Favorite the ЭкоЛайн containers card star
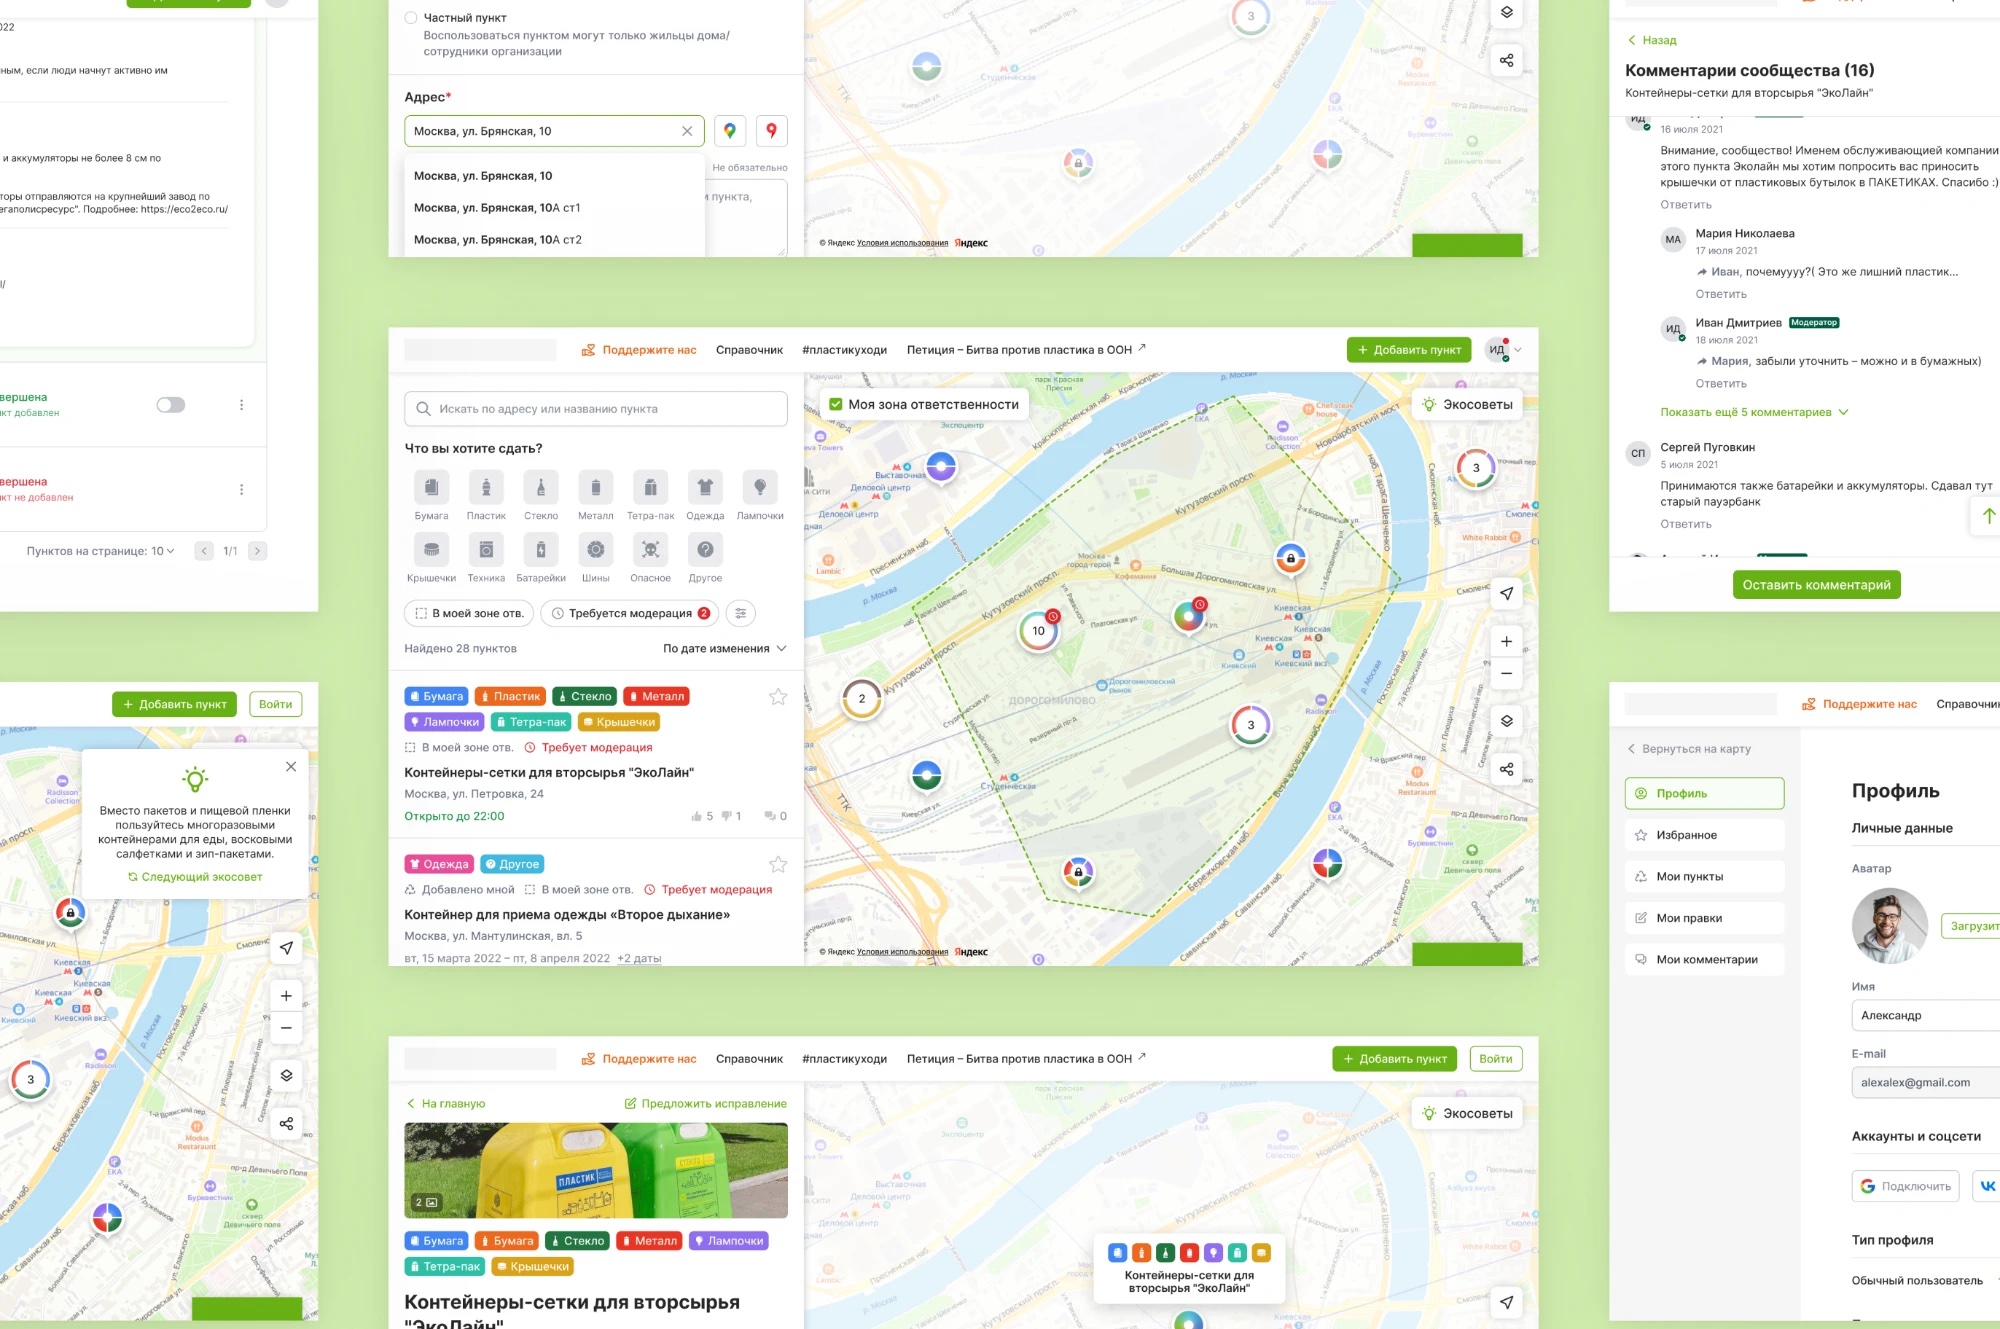The width and height of the screenshot is (2000, 1329). [x=778, y=697]
